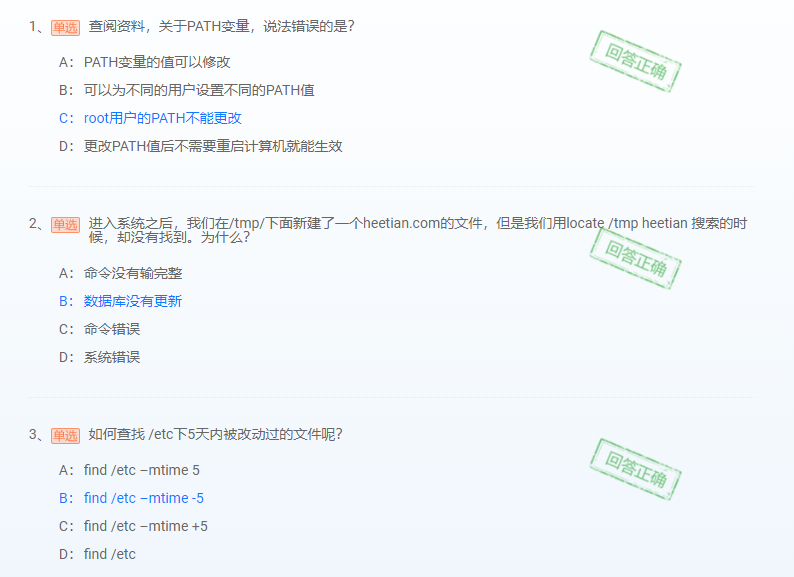The width and height of the screenshot is (794, 577).
Task: Select option A: 命令没有输完整
Action: tap(121, 274)
